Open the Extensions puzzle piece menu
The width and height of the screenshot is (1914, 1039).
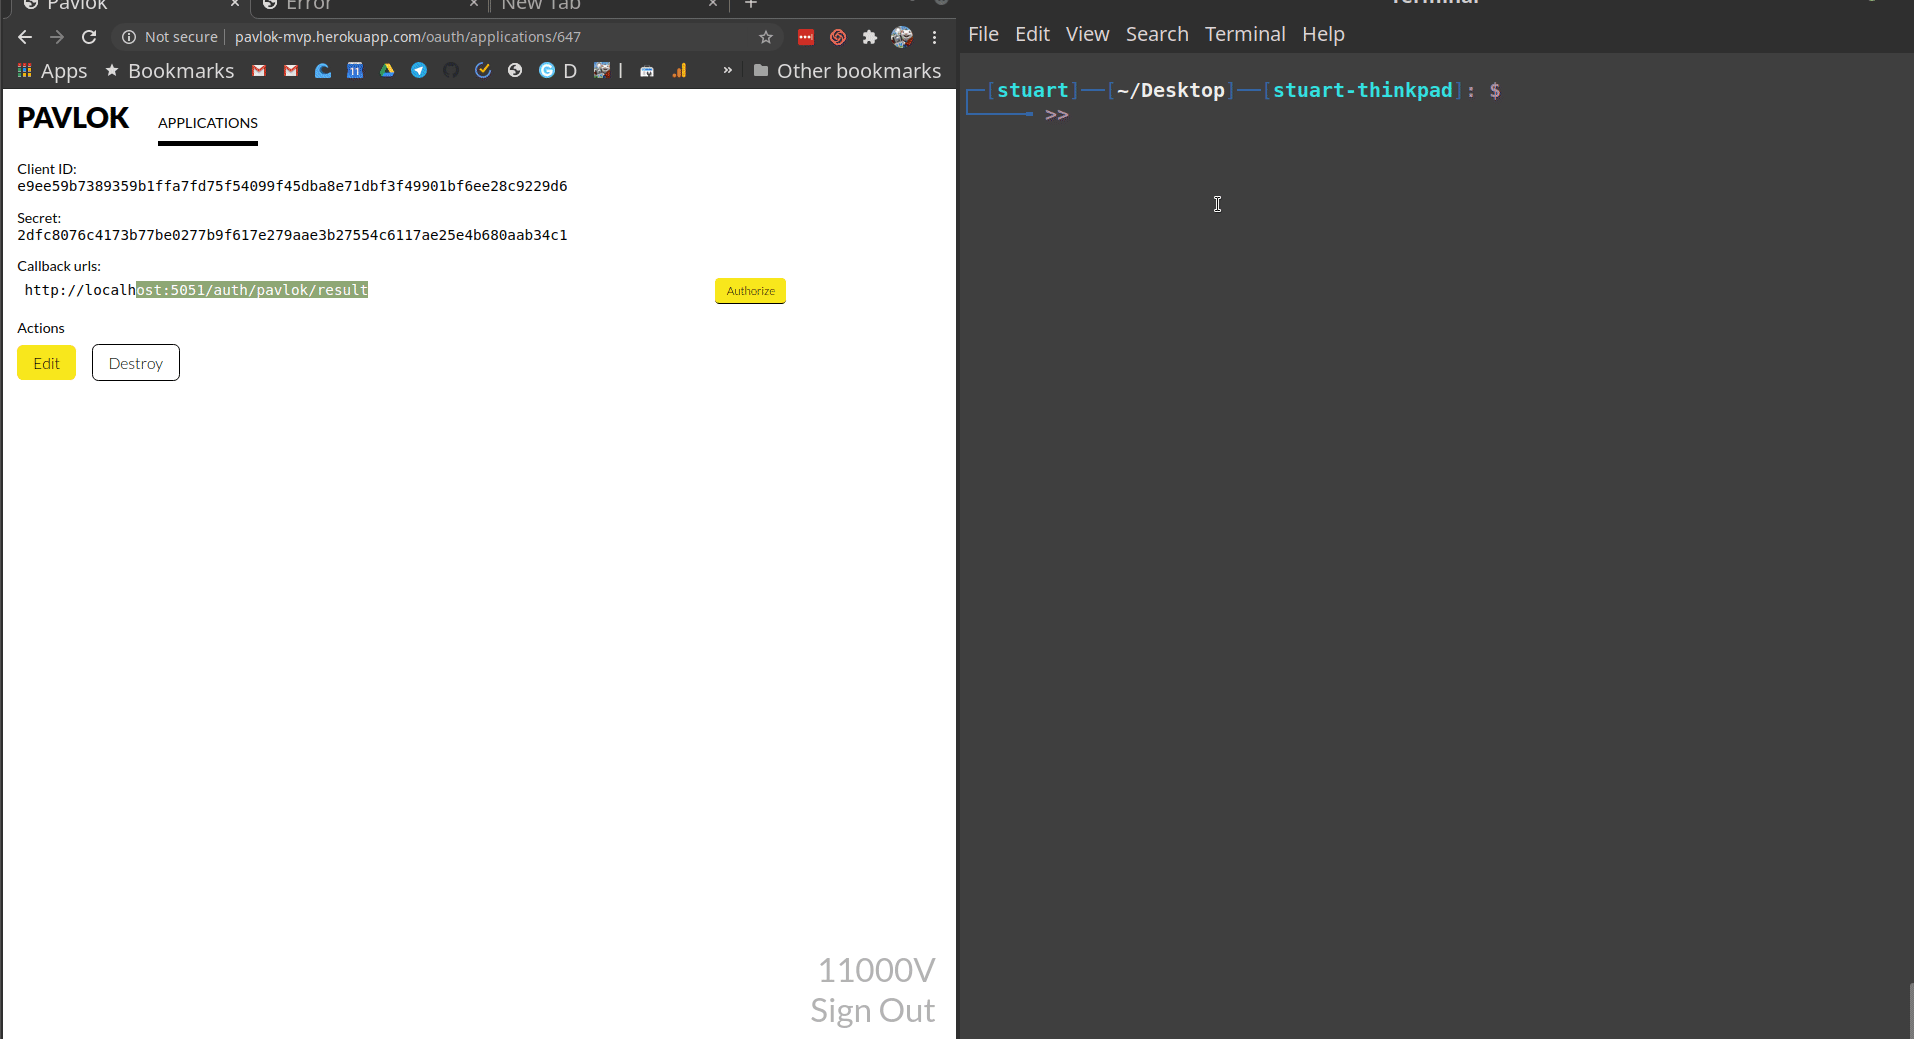(x=870, y=37)
